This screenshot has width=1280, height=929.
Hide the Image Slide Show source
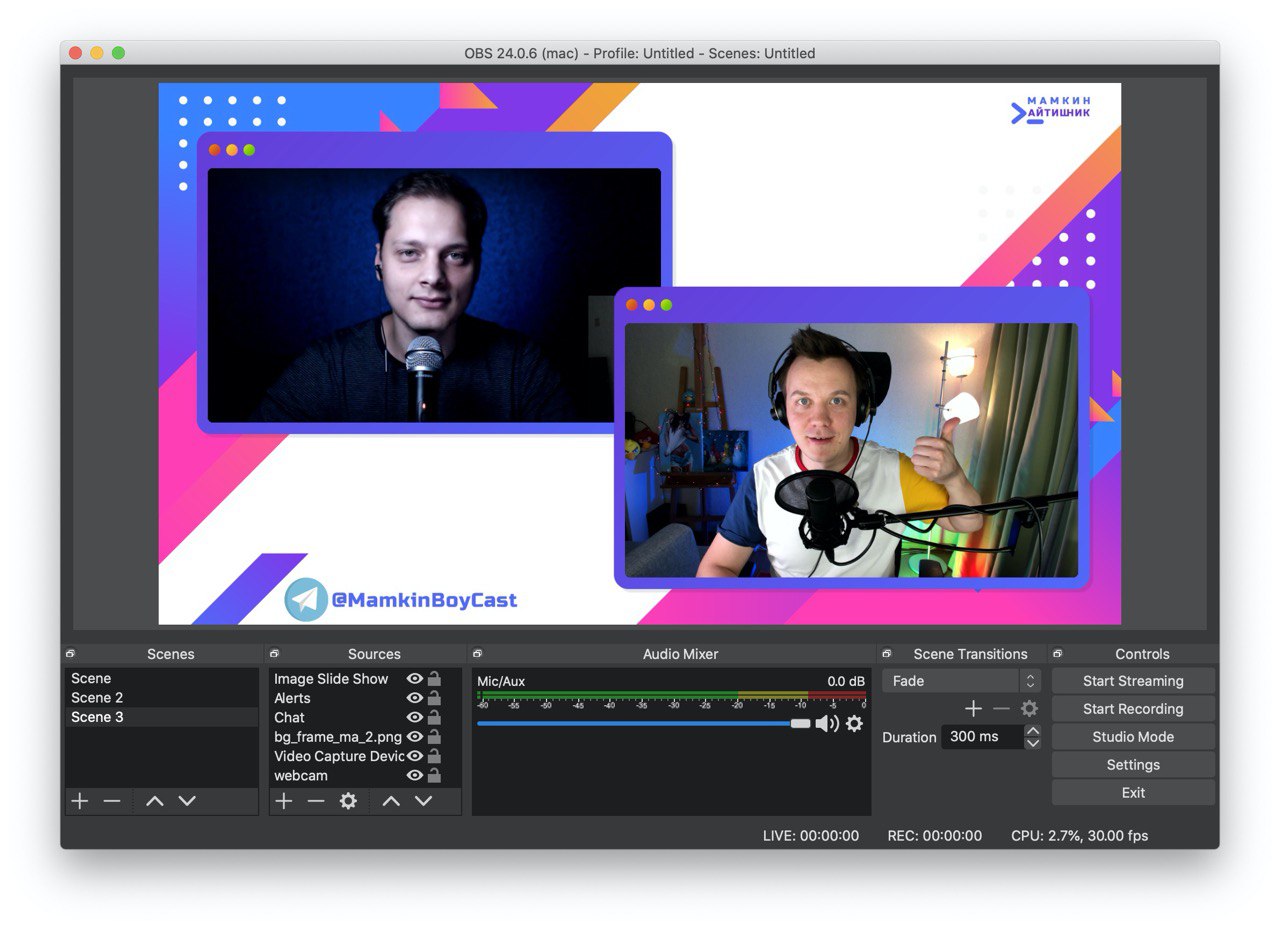[415, 678]
